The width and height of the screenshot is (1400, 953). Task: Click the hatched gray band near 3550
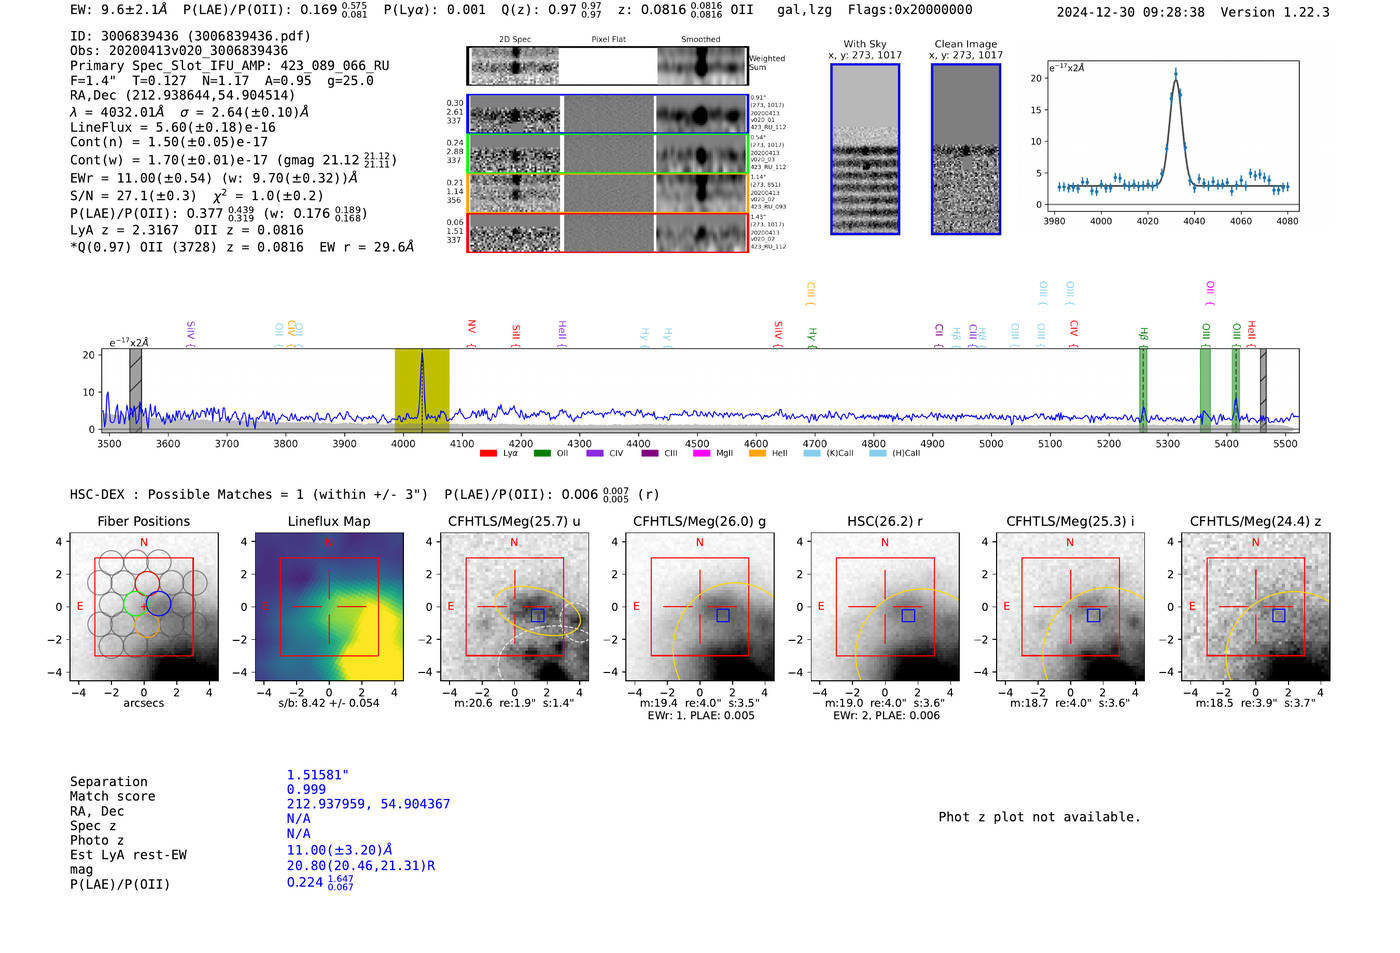[x=135, y=389]
